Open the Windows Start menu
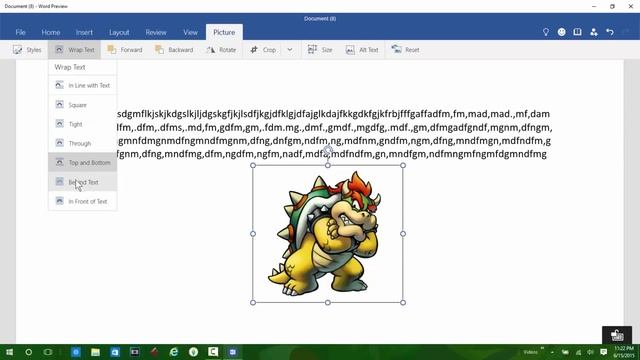640x360 pixels. click(9, 352)
